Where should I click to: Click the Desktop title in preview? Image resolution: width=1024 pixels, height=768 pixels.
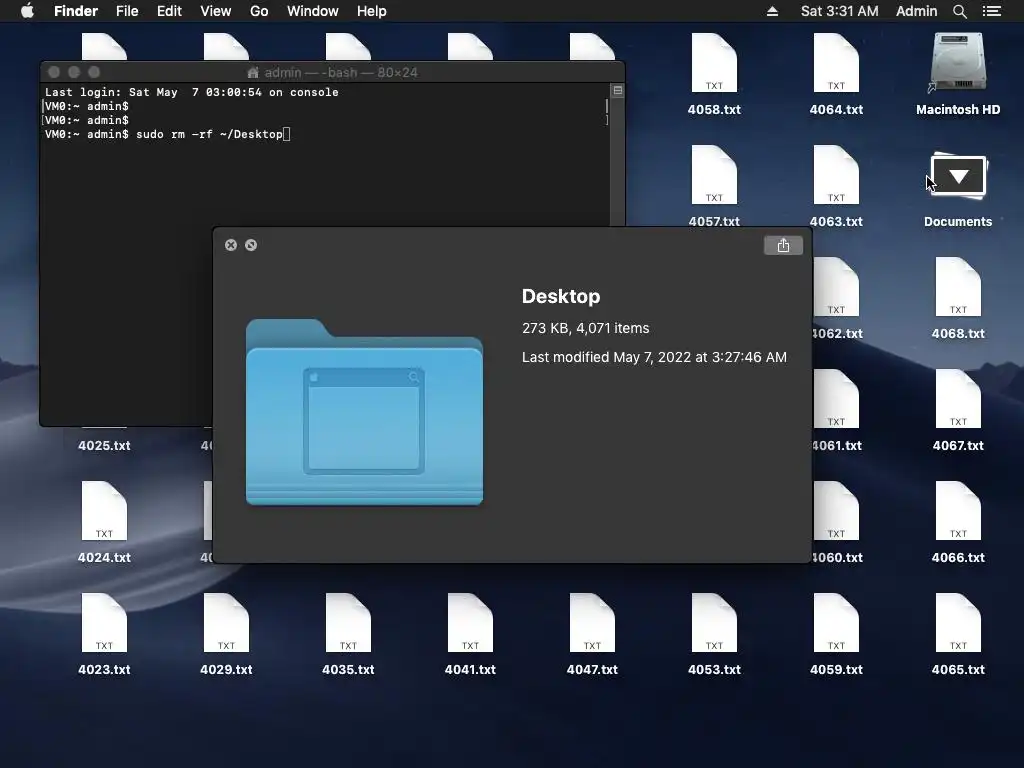click(x=561, y=296)
